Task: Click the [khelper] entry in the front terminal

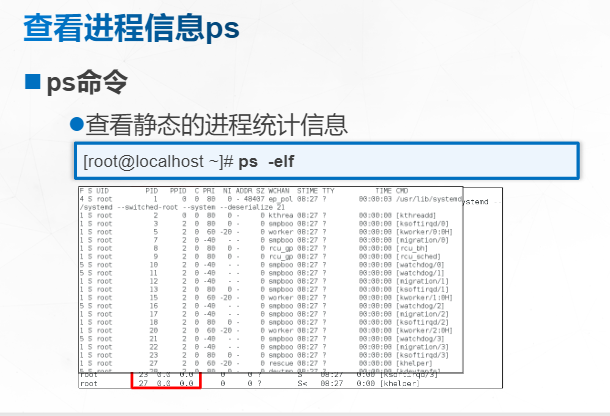Action: [414, 363]
